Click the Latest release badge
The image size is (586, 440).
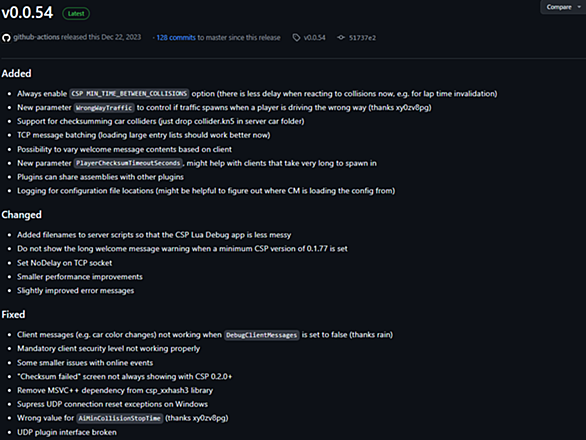coord(76,14)
